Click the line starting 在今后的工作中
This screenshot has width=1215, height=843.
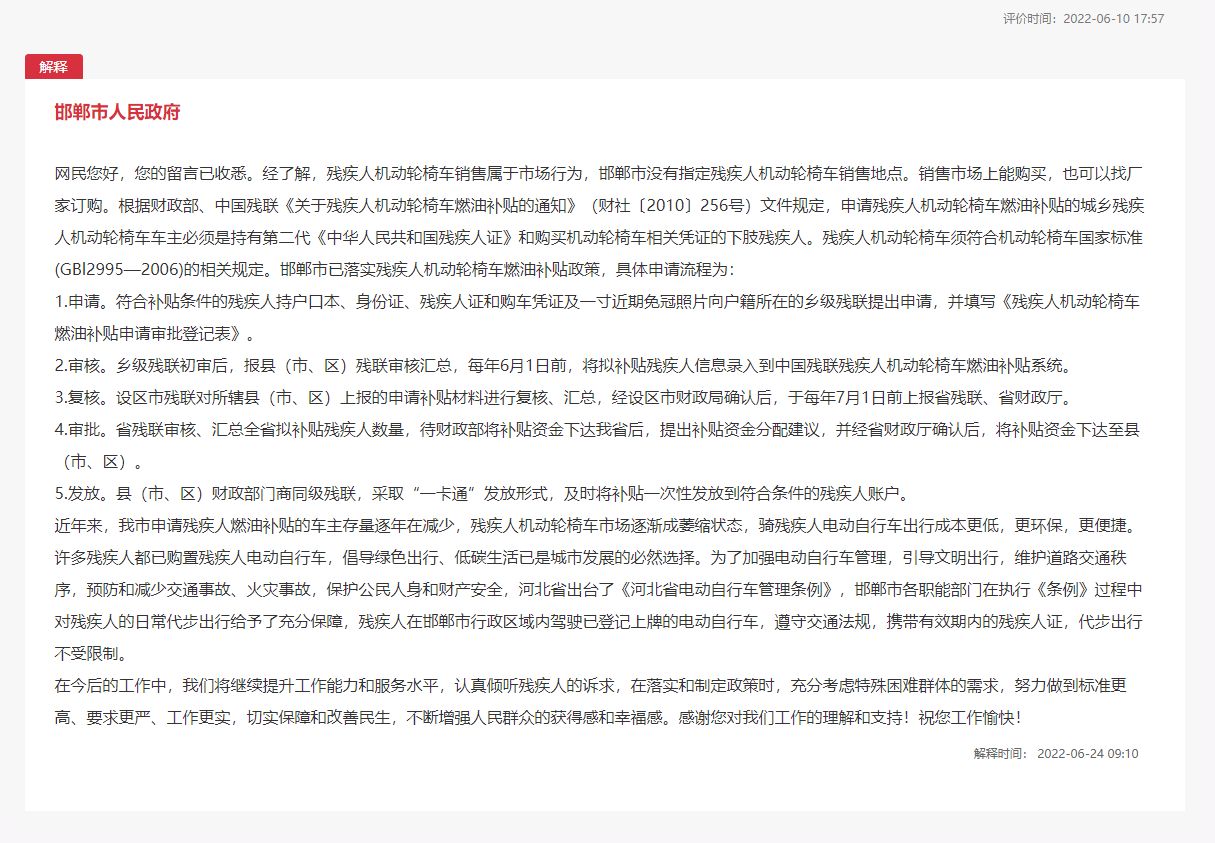tap(592, 685)
